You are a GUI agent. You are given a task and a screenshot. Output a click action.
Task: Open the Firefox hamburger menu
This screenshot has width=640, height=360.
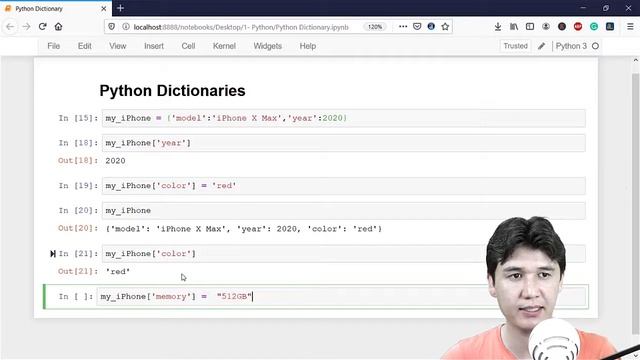click(630, 27)
